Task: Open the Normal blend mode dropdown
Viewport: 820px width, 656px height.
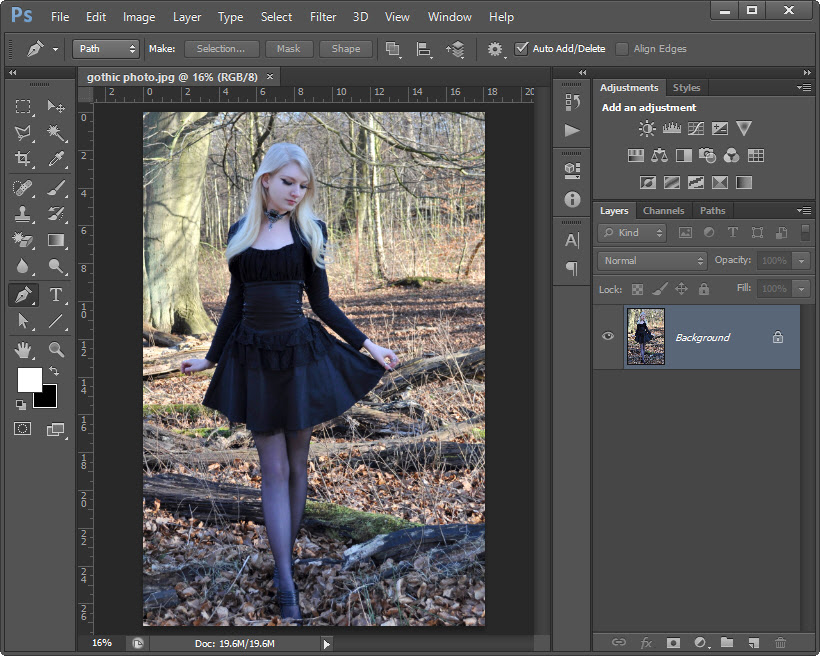Action: coord(652,260)
